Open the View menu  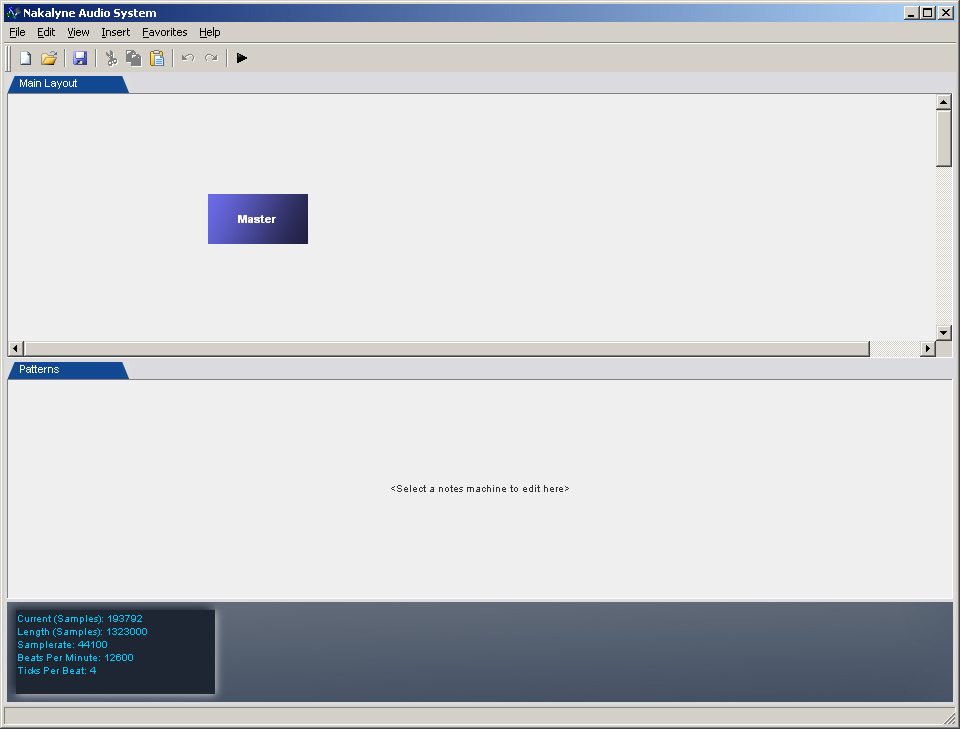pyautogui.click(x=78, y=32)
